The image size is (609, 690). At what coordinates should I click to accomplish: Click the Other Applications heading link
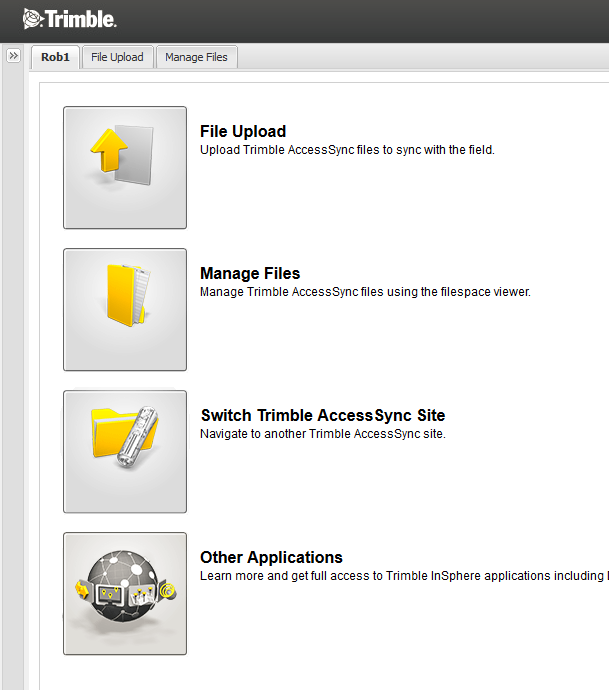click(x=271, y=557)
